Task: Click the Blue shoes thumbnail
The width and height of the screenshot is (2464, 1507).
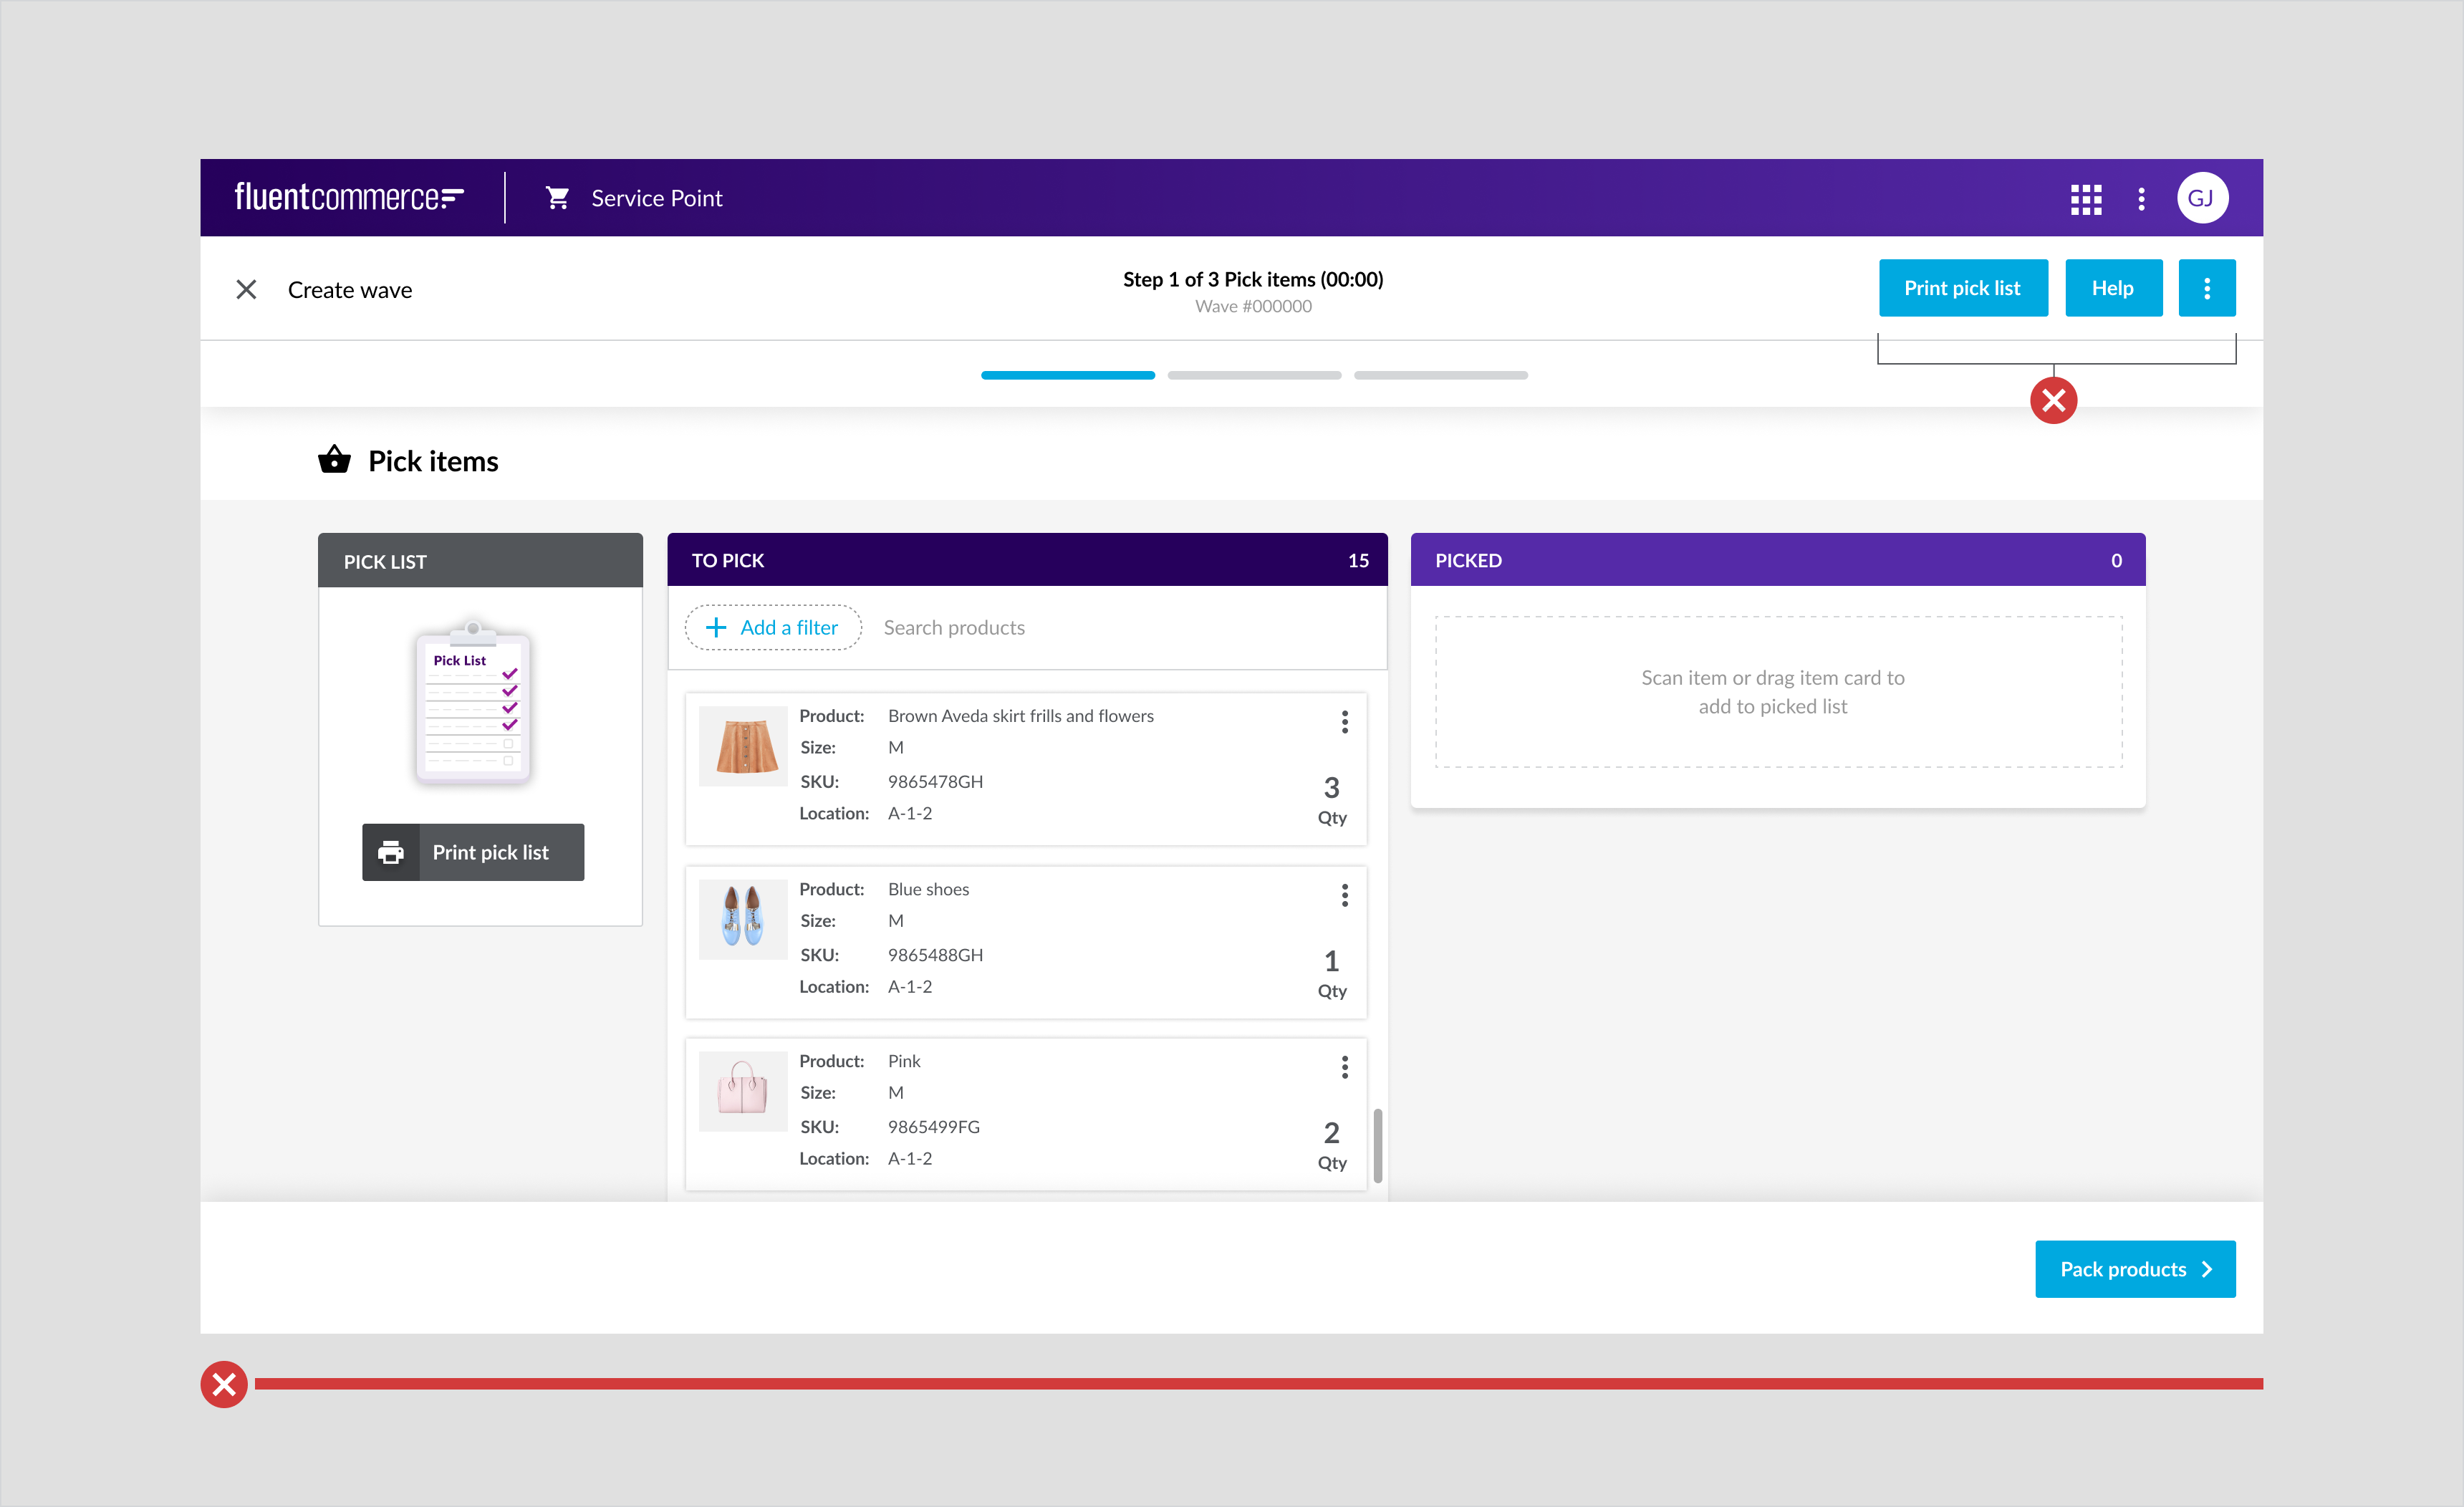Action: [743, 918]
